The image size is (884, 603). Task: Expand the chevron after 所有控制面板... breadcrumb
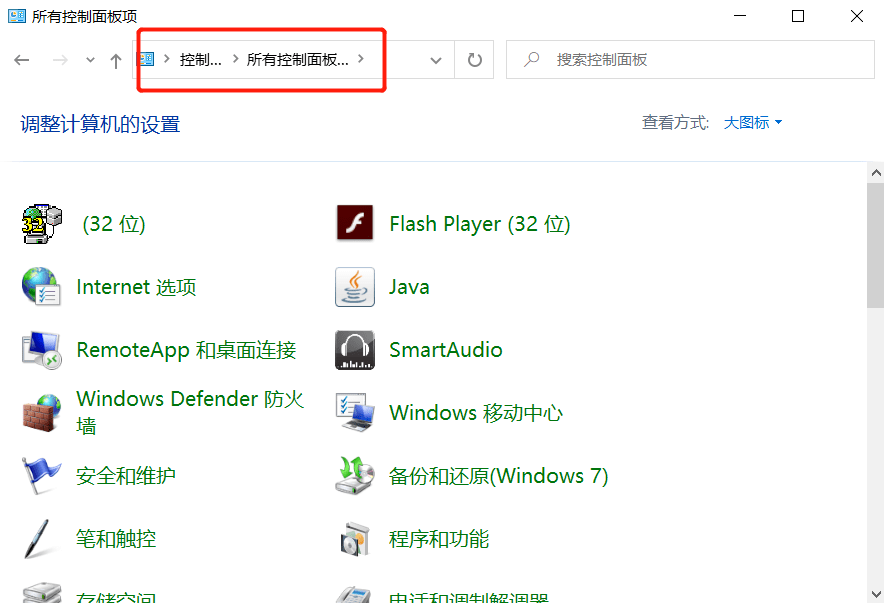point(361,59)
